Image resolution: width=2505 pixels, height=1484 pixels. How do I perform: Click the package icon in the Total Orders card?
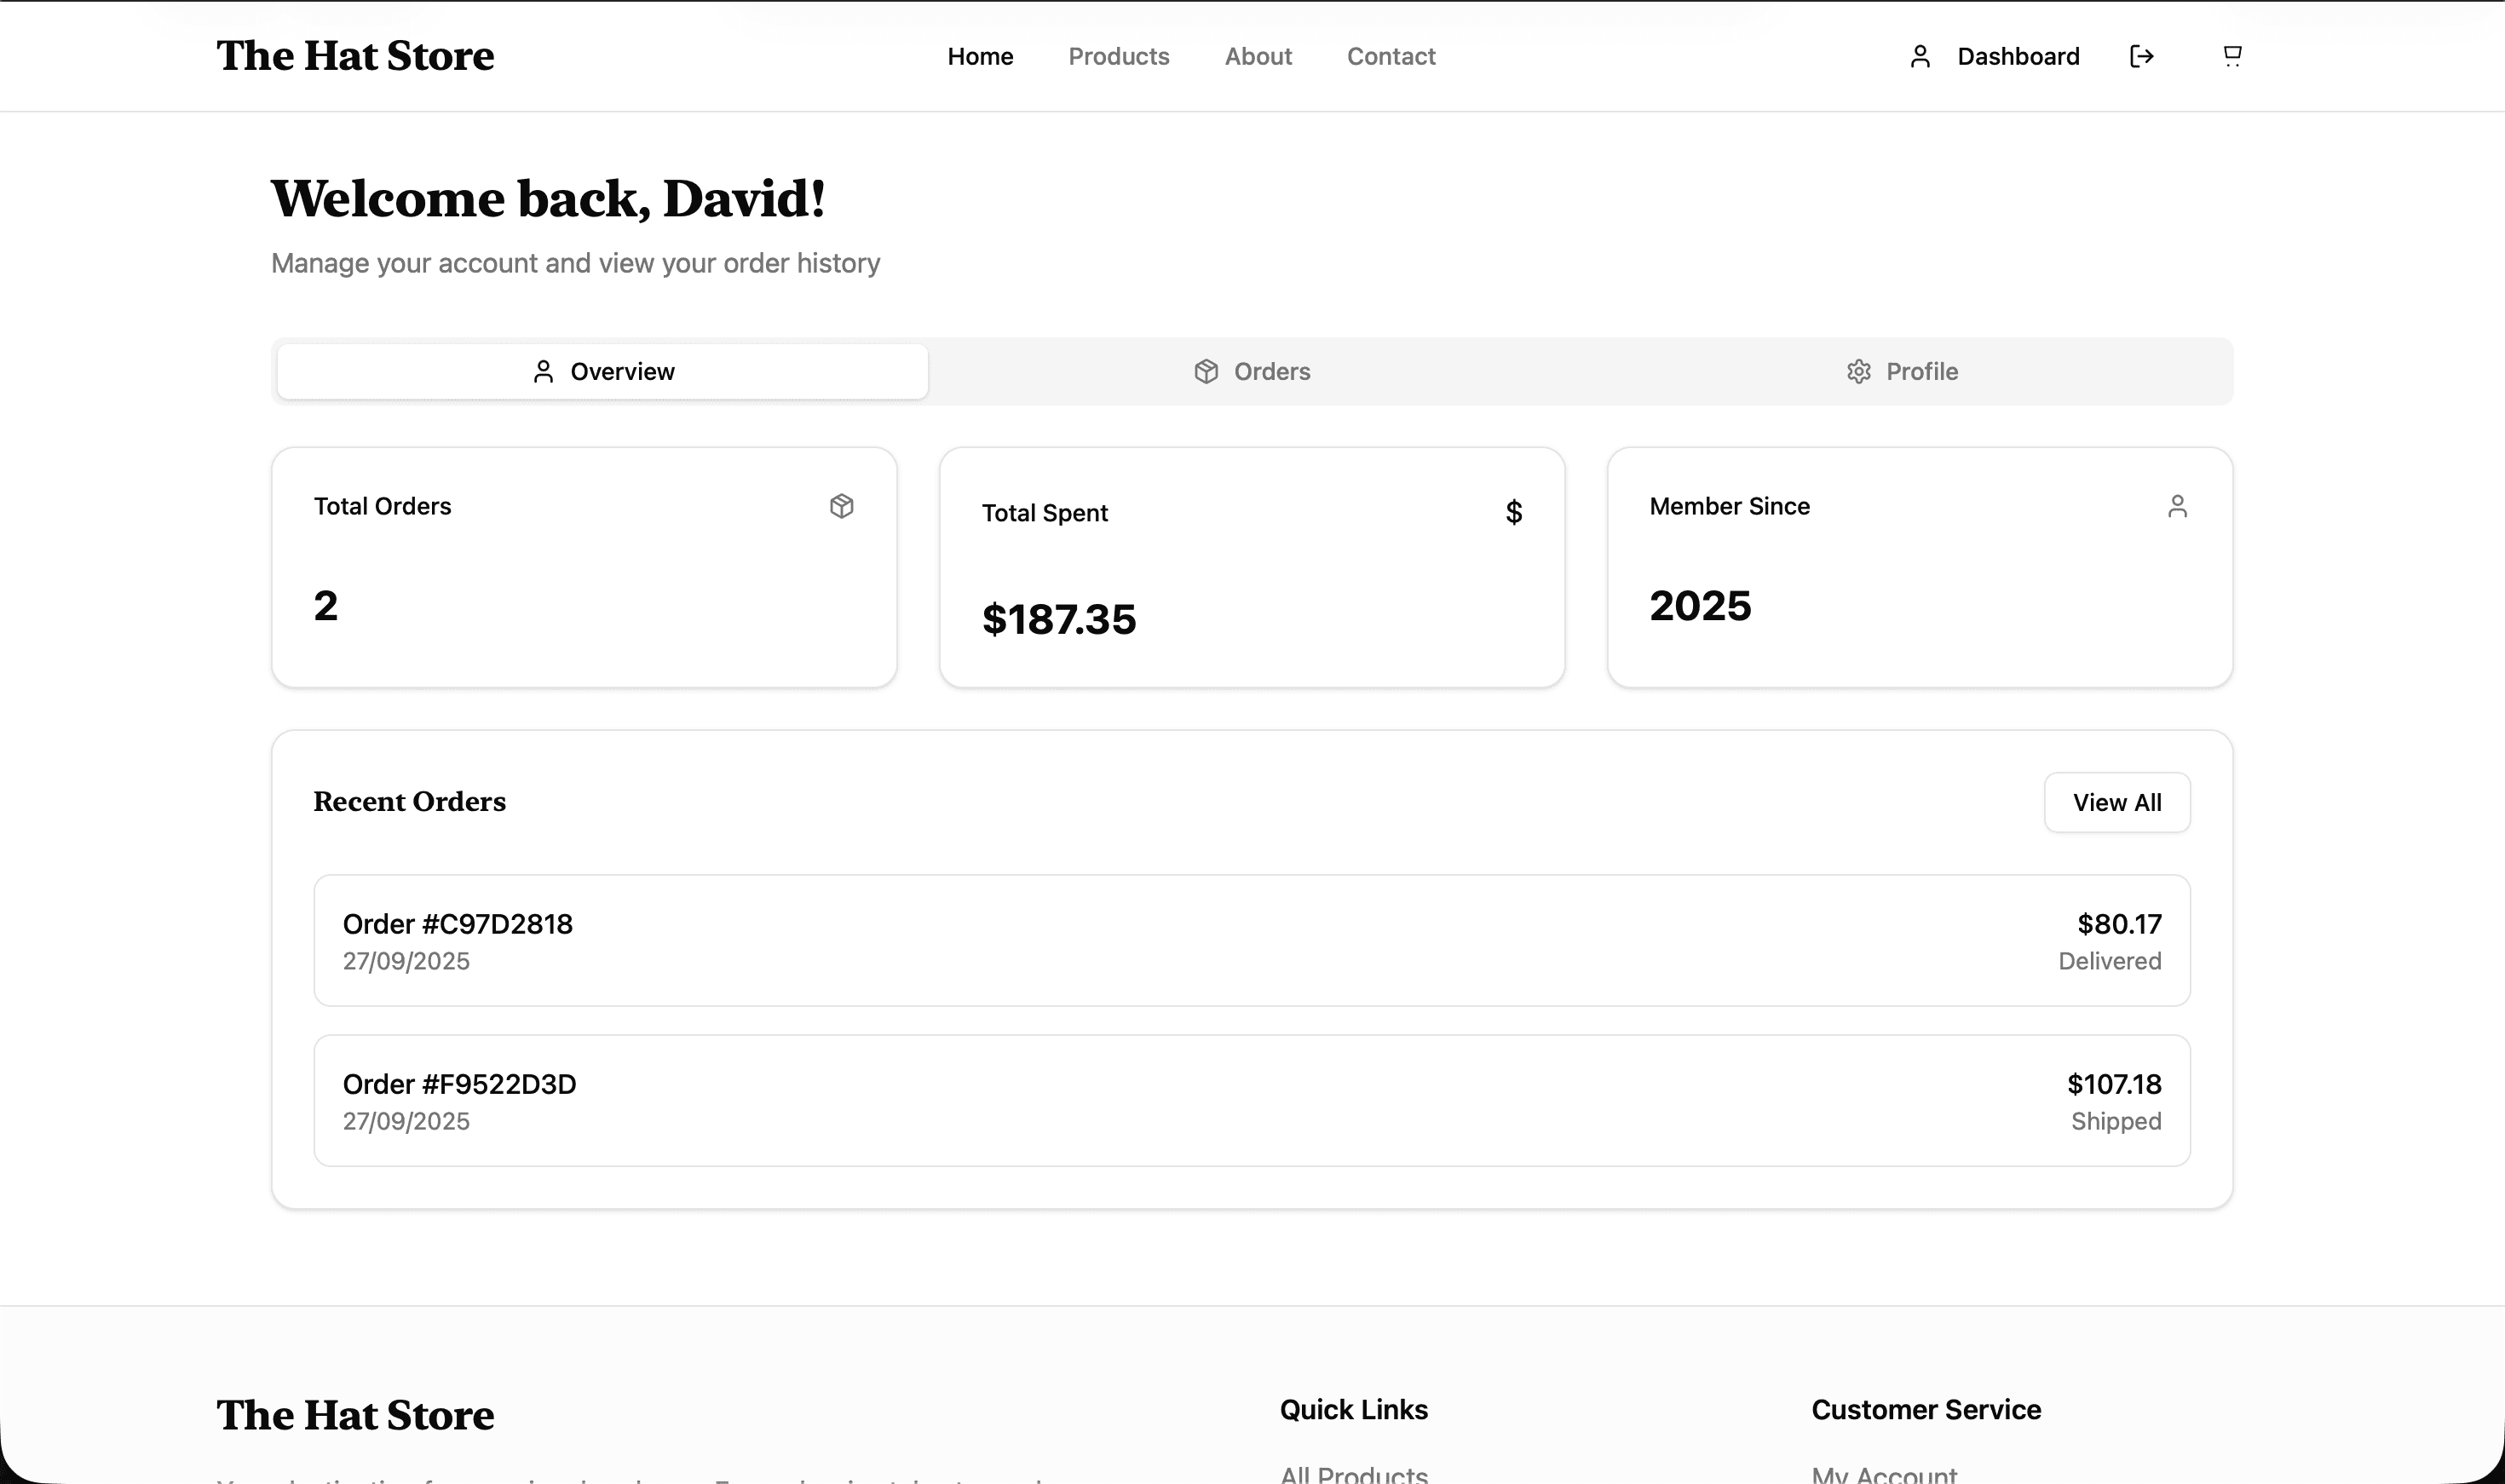point(841,506)
